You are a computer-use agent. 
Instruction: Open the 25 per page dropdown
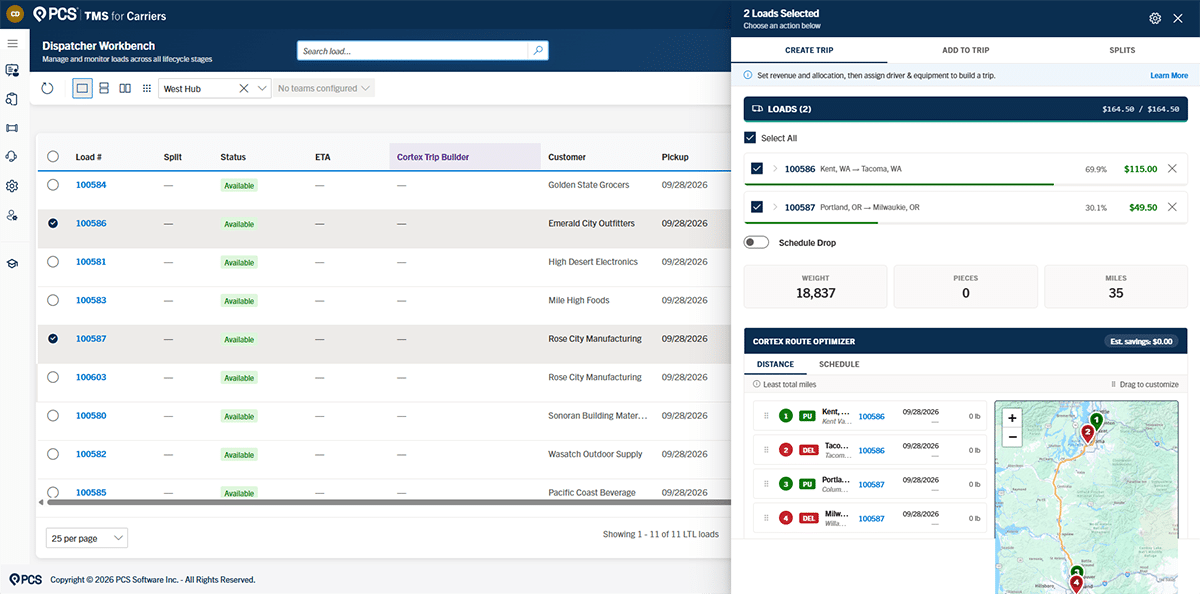87,538
